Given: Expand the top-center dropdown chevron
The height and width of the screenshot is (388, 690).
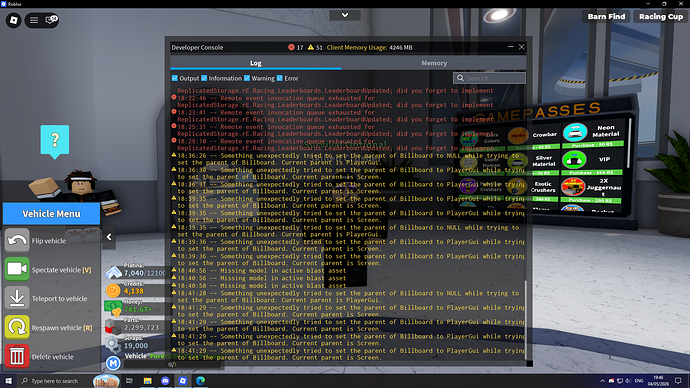Looking at the screenshot, I should pos(345,15).
